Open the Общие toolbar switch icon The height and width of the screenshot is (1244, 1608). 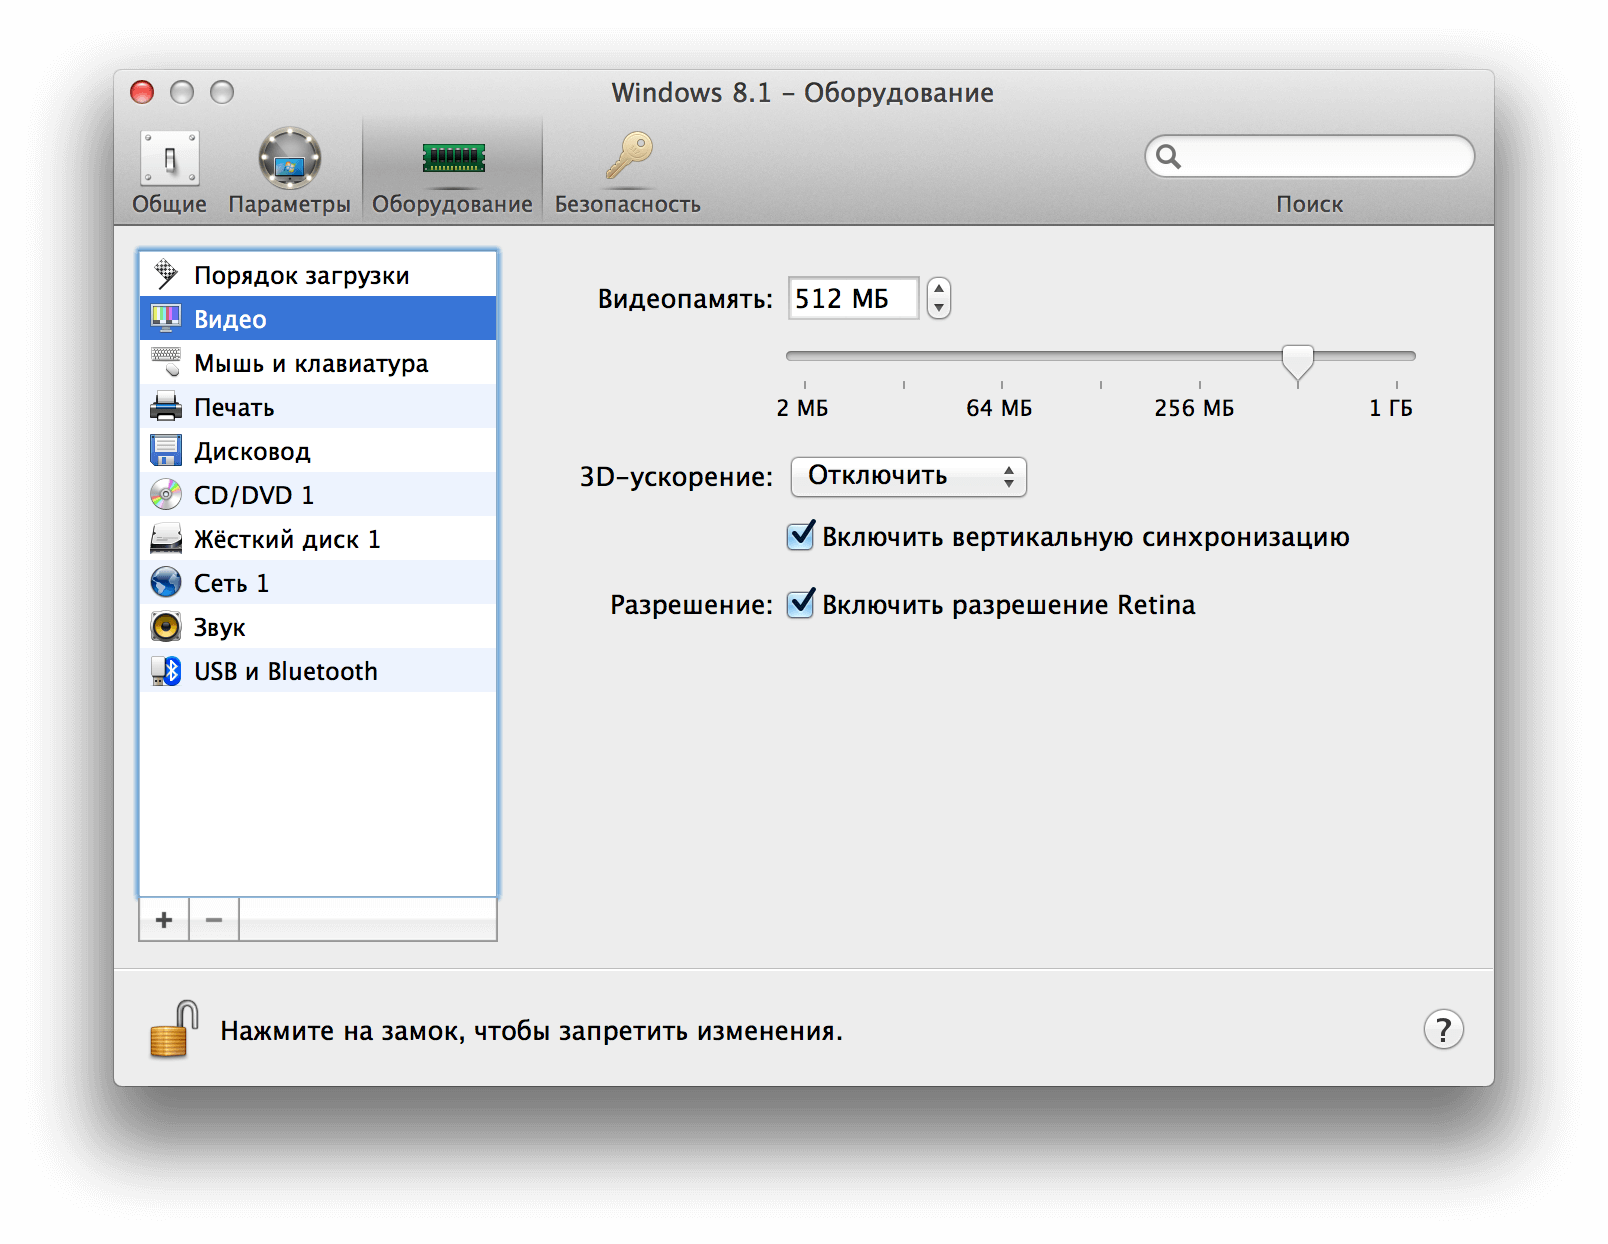coord(169,158)
